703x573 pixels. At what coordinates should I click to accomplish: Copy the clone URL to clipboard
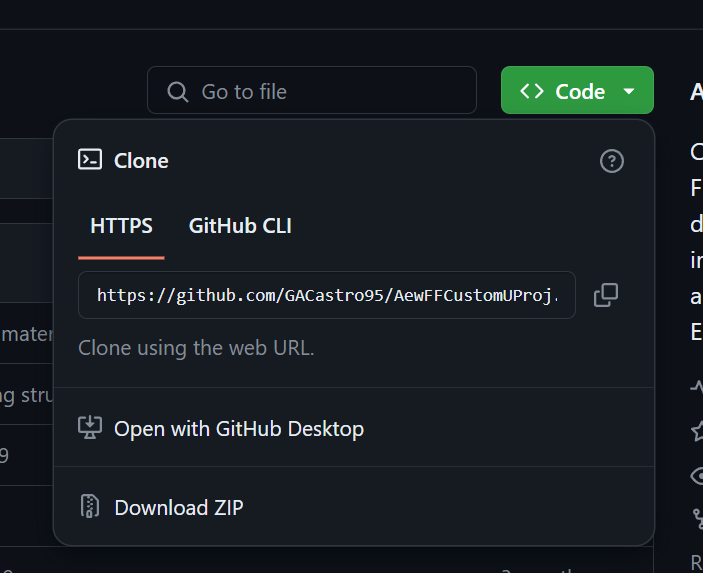click(x=606, y=295)
